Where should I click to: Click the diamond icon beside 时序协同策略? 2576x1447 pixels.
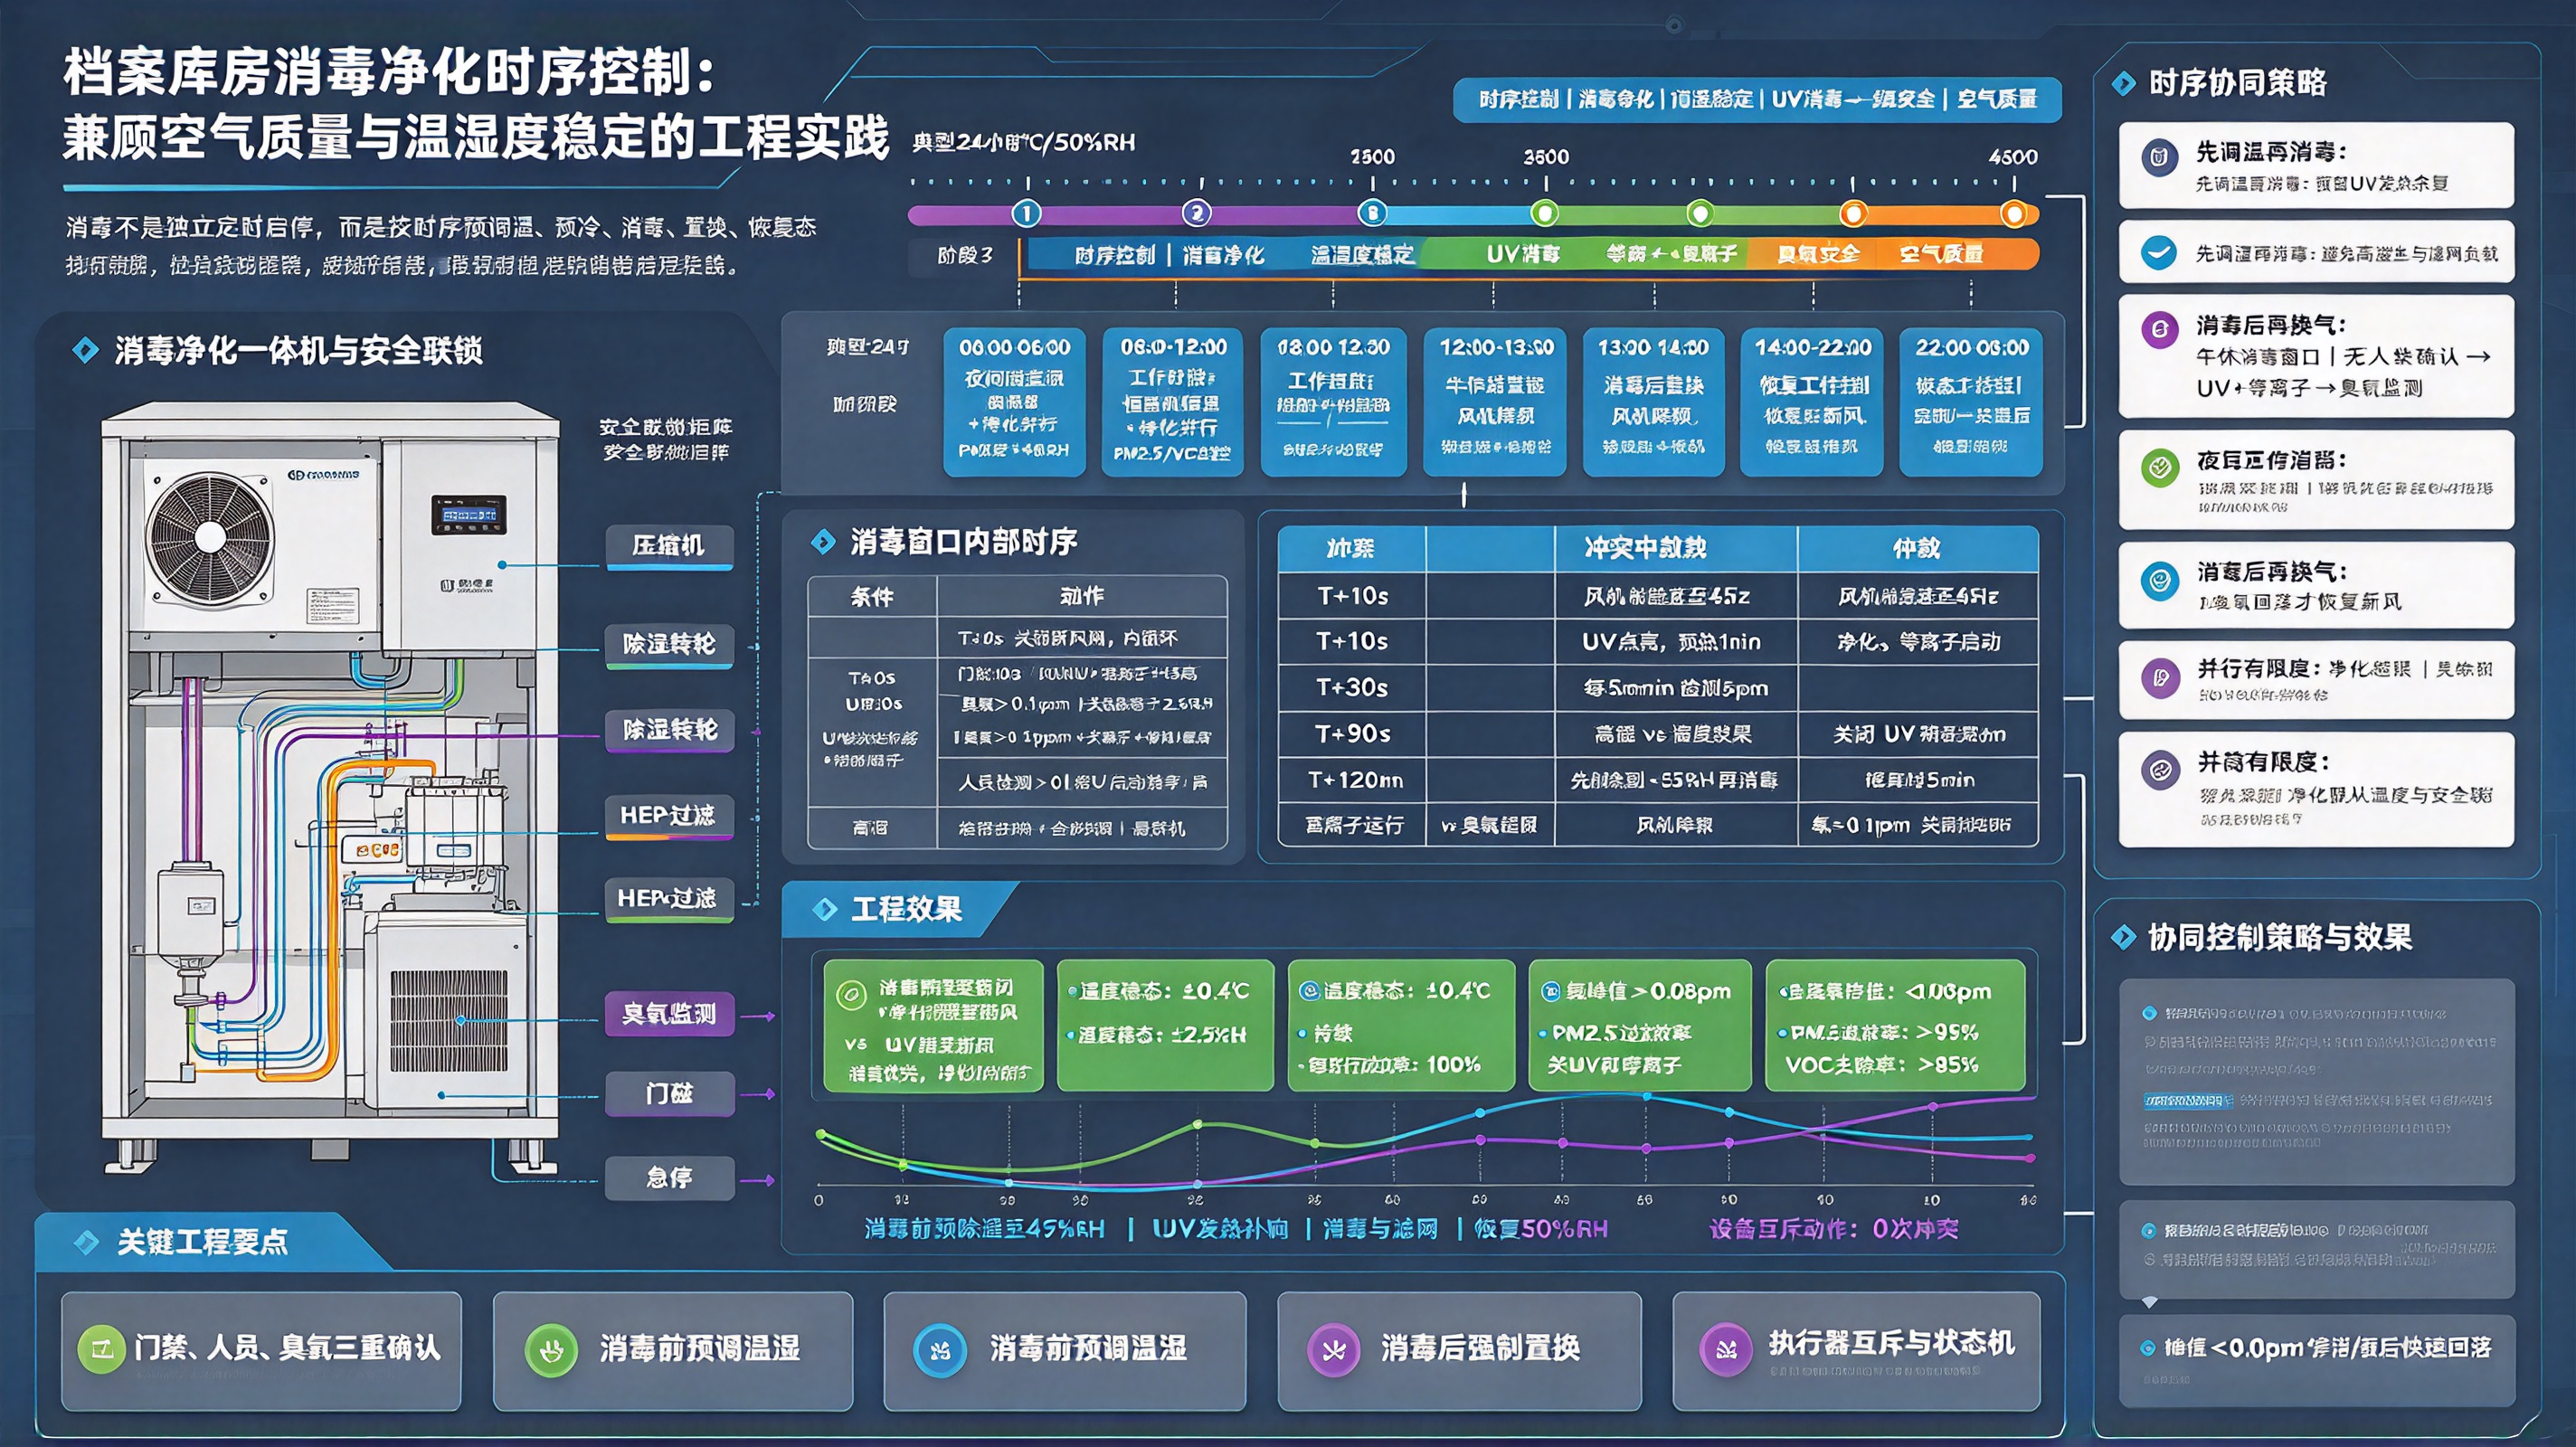coord(2124,84)
